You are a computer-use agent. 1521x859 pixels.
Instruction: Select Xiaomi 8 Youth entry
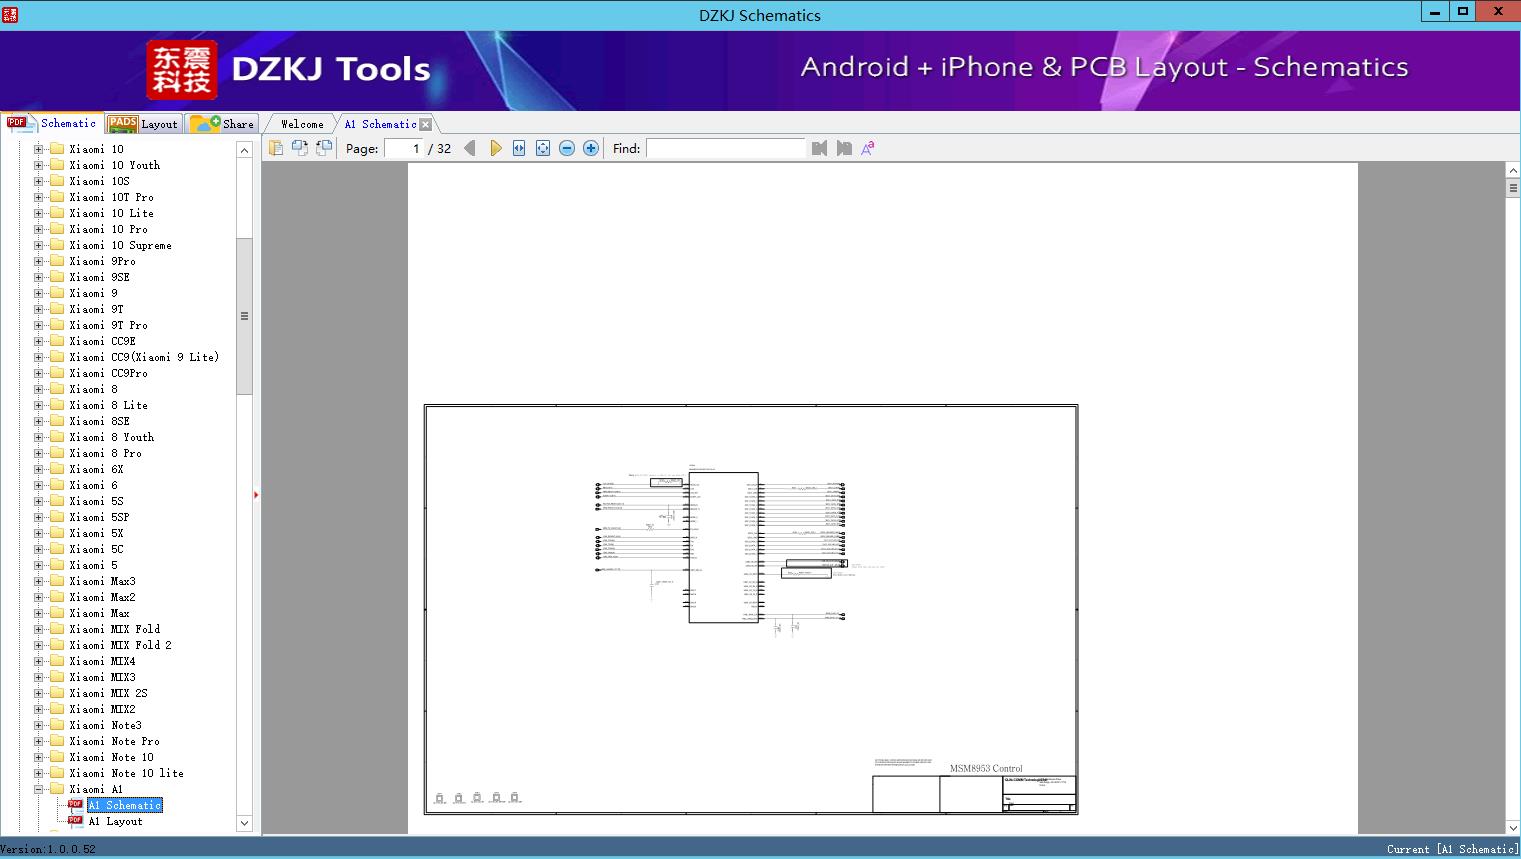tap(112, 437)
